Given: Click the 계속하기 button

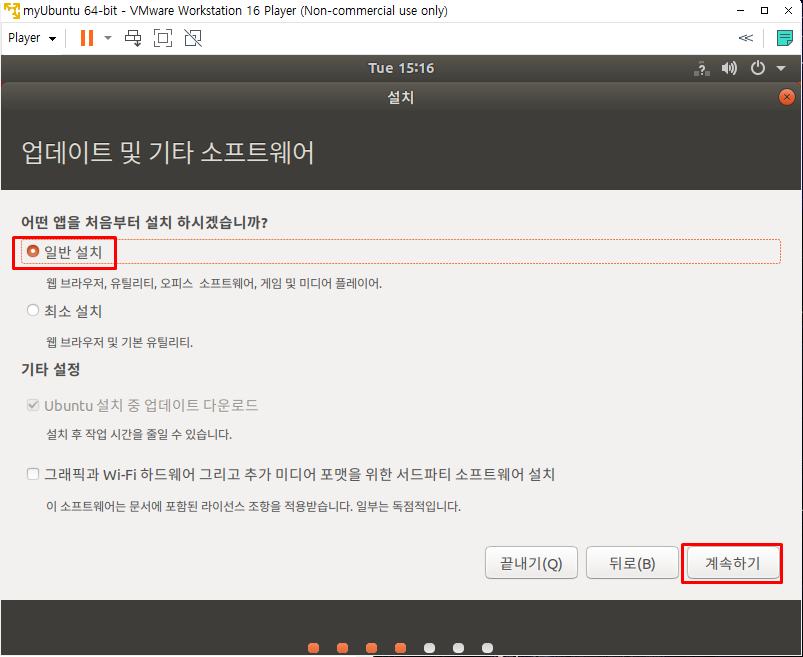Looking at the screenshot, I should point(732,563).
